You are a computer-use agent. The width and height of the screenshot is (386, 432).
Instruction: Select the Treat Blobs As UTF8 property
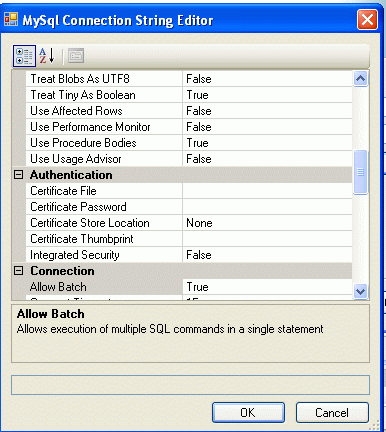[x=104, y=79]
